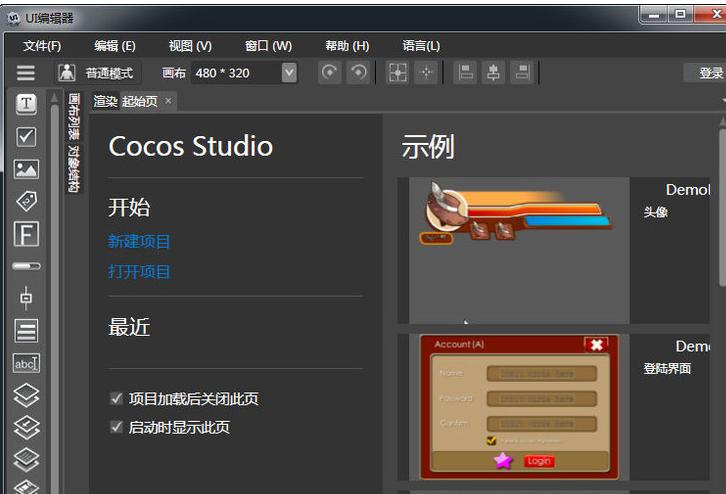Open the 窗口(W) menu

pyautogui.click(x=269, y=46)
